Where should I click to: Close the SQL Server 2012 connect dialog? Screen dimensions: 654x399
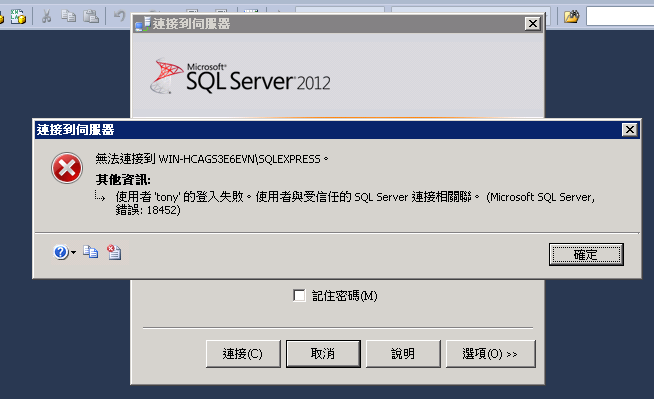click(x=533, y=24)
